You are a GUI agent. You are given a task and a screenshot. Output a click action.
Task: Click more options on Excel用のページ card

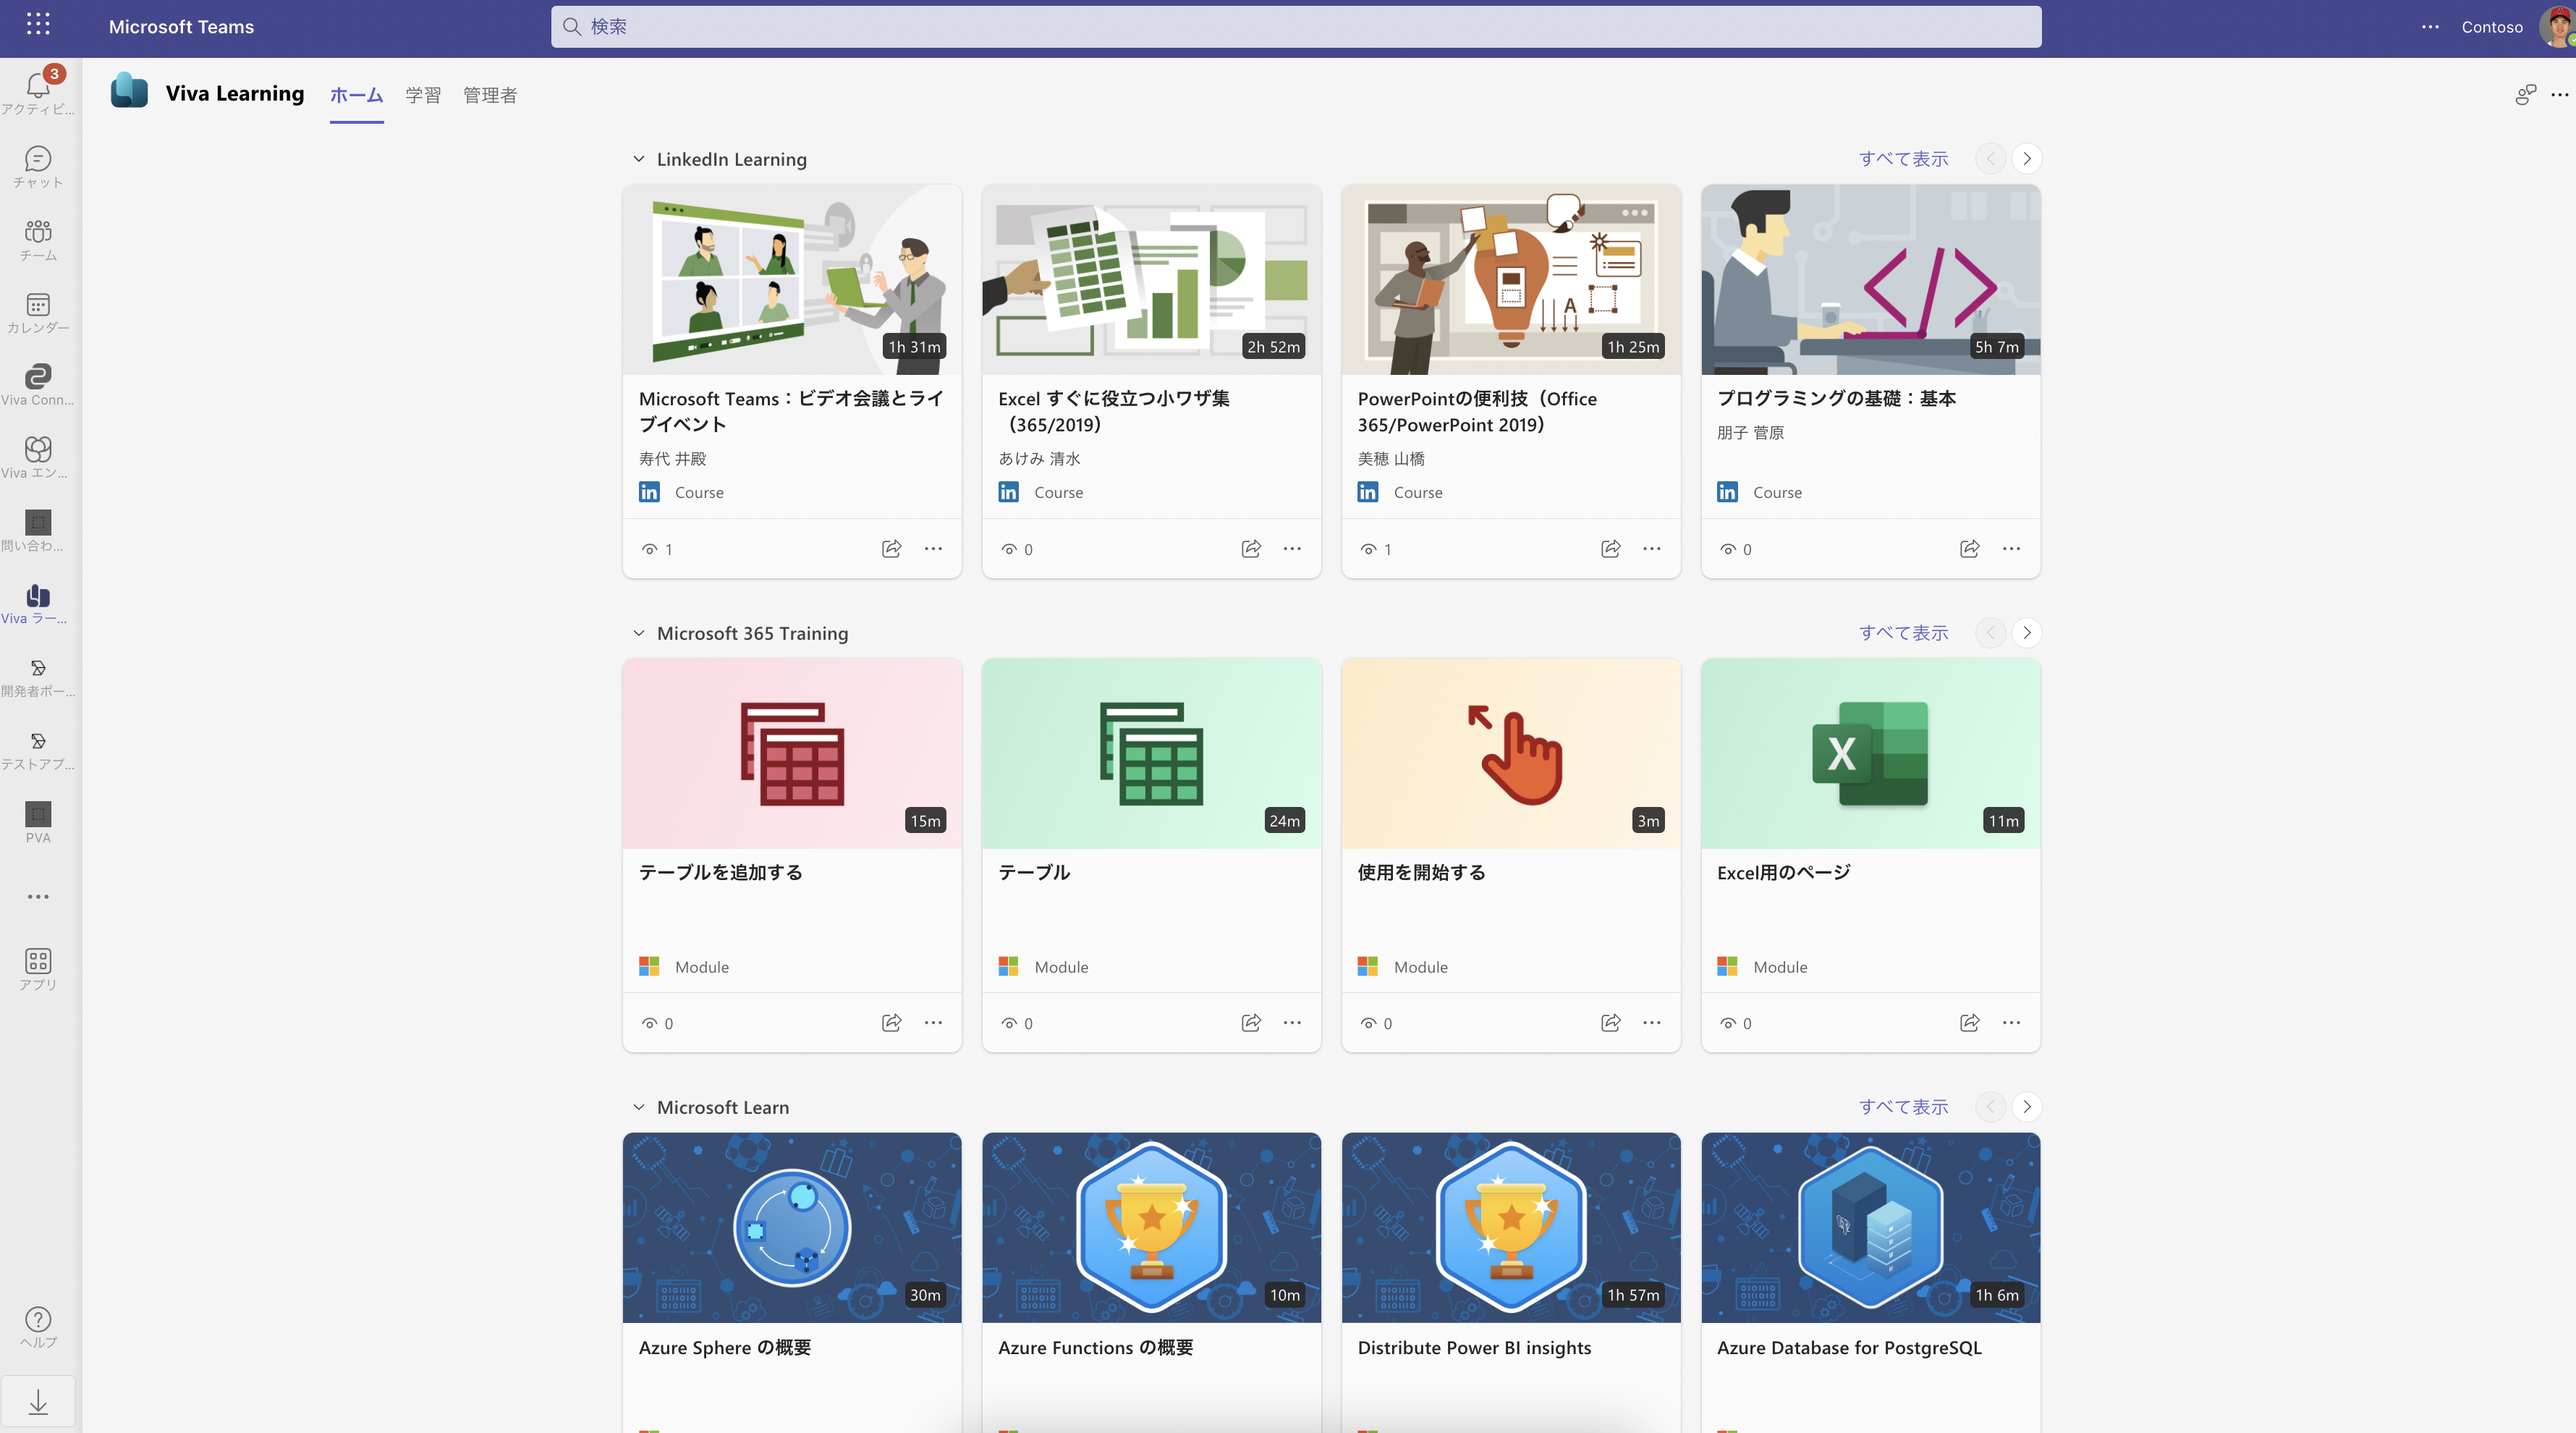pyautogui.click(x=2011, y=1023)
